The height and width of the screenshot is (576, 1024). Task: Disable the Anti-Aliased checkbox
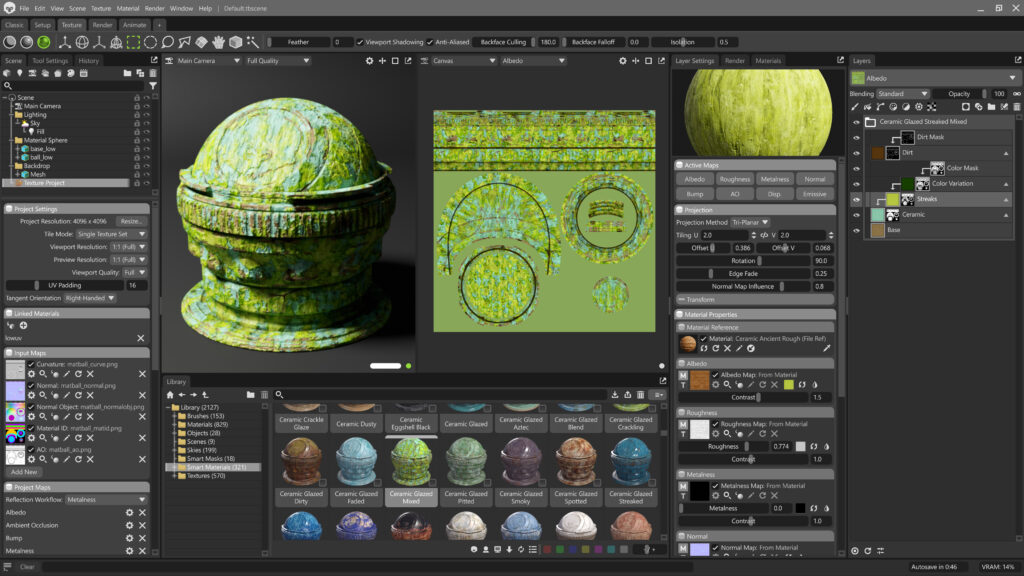(430, 42)
